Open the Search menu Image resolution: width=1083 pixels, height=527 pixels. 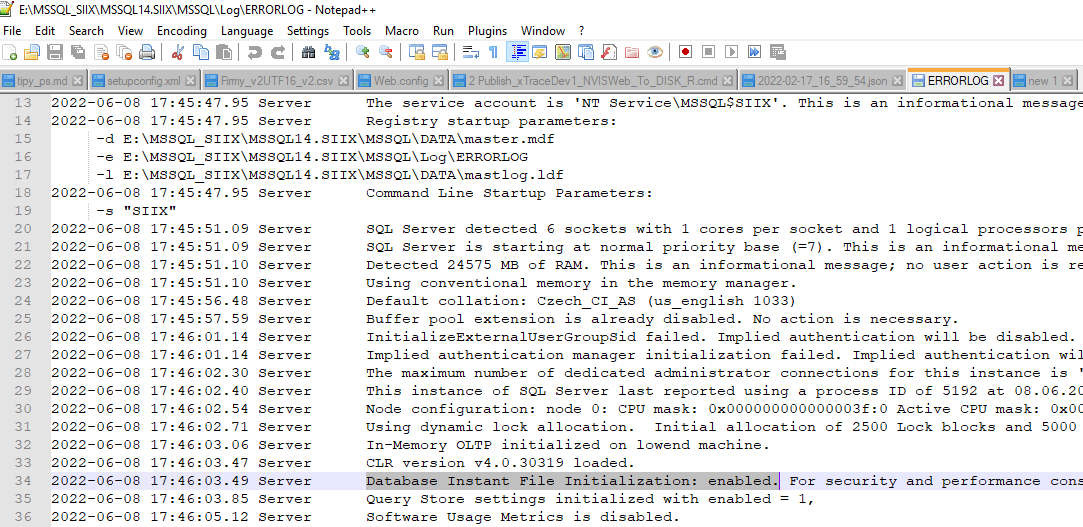[86, 31]
